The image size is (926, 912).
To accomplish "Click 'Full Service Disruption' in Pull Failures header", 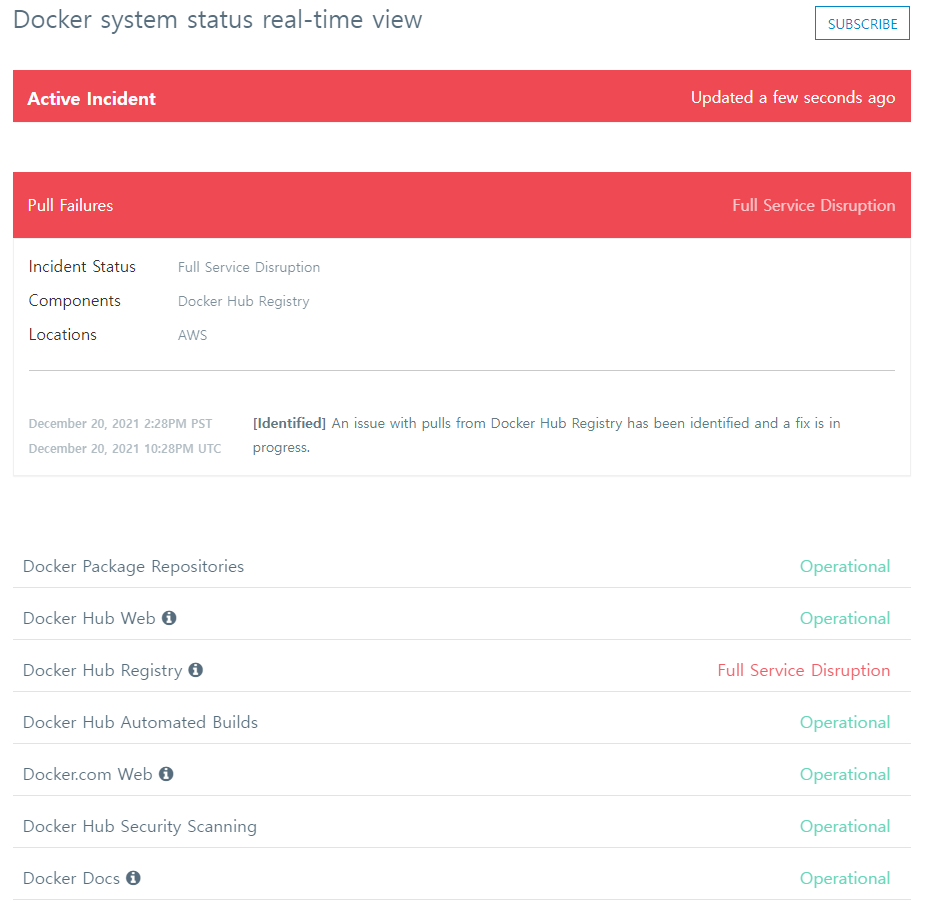I will [813, 206].
